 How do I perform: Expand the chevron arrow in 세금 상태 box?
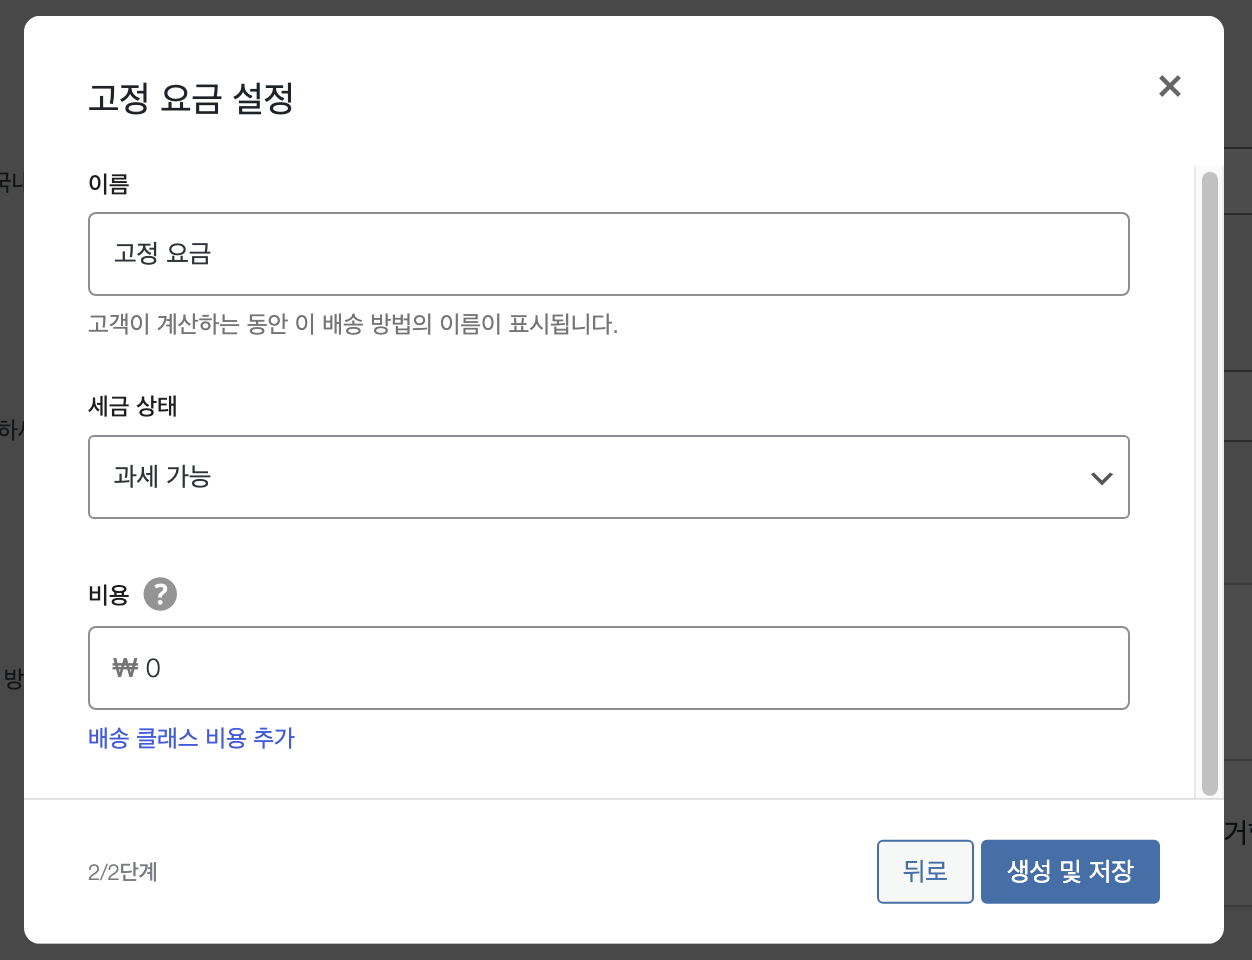click(1101, 478)
